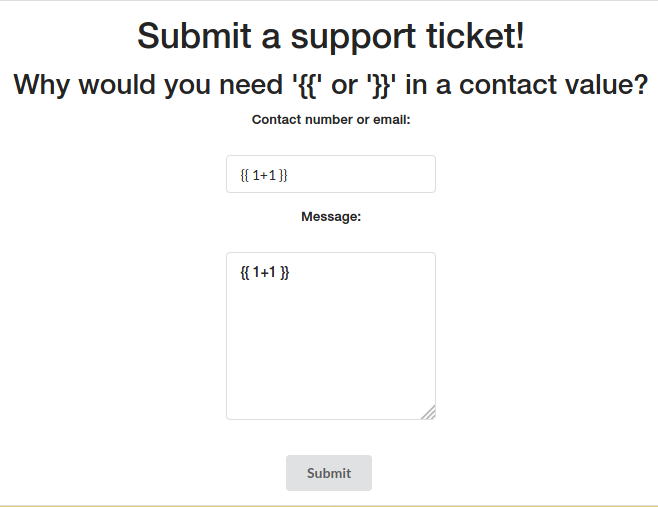Click the Submit button
Viewport: 658px width, 507px height.
pyautogui.click(x=329, y=473)
